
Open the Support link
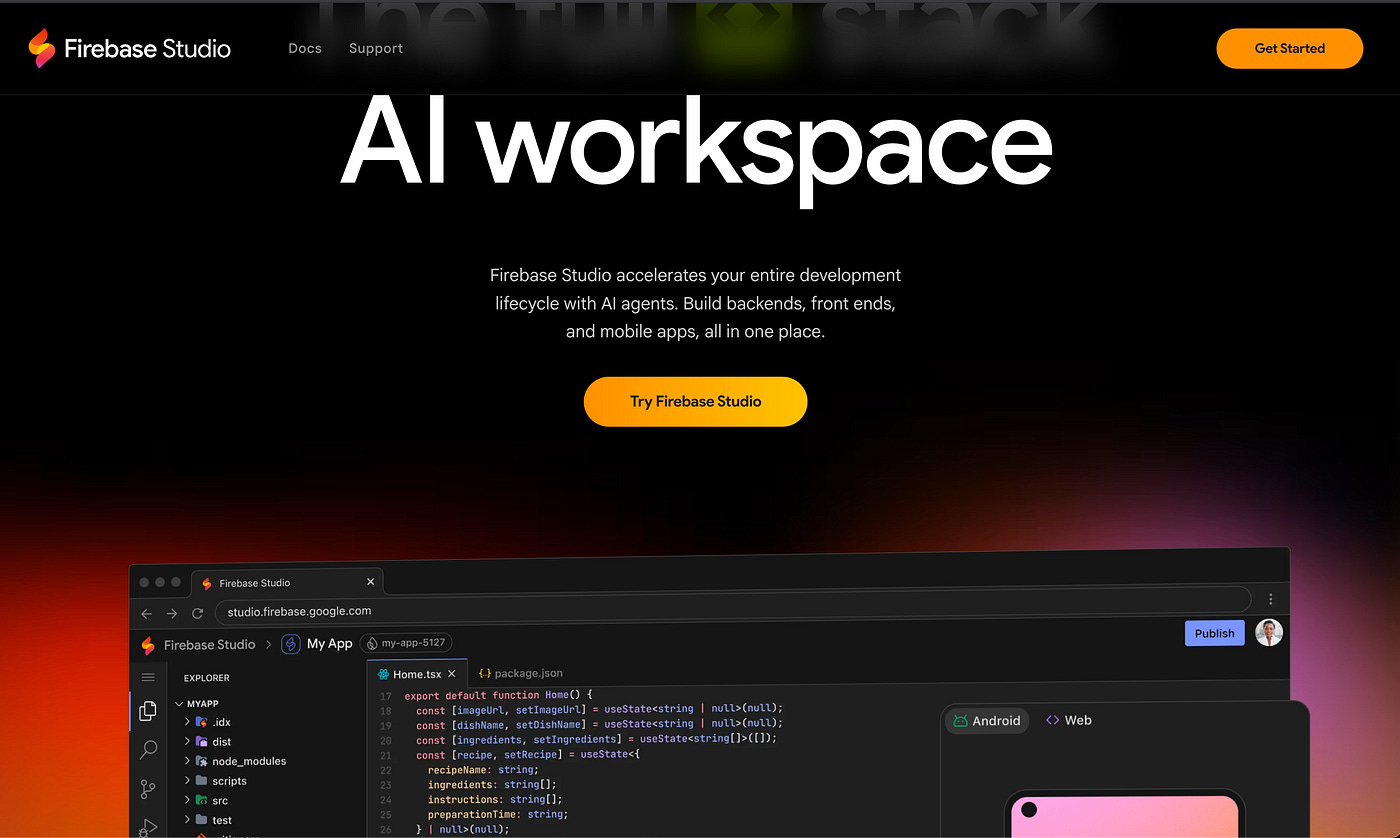[376, 48]
